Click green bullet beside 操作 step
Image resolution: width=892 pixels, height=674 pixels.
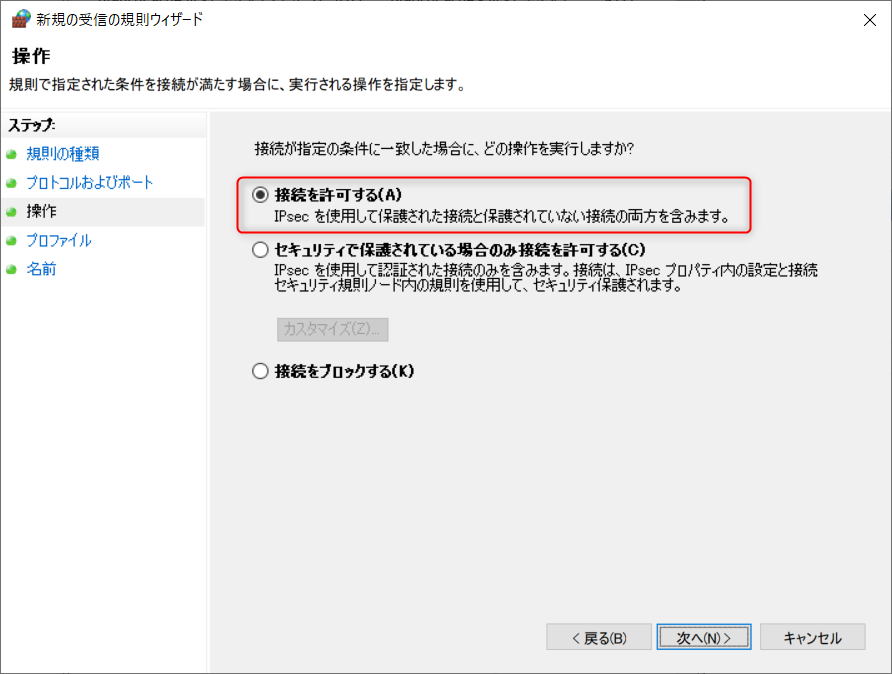tap(11, 212)
